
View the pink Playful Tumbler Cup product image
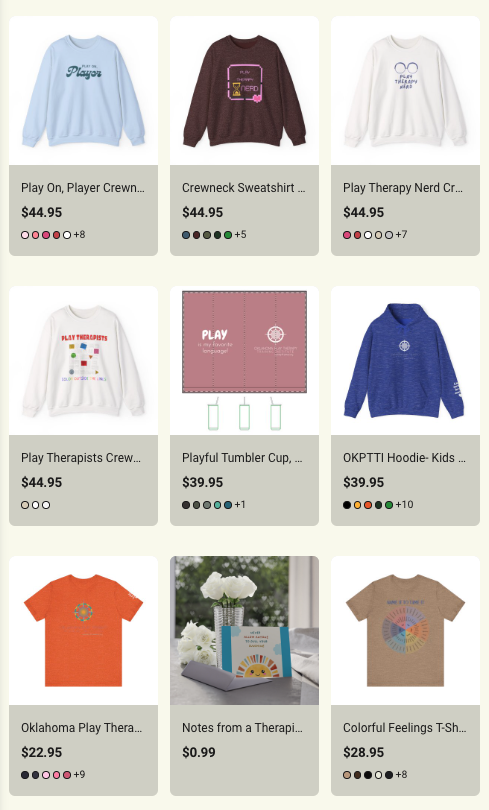click(x=244, y=361)
